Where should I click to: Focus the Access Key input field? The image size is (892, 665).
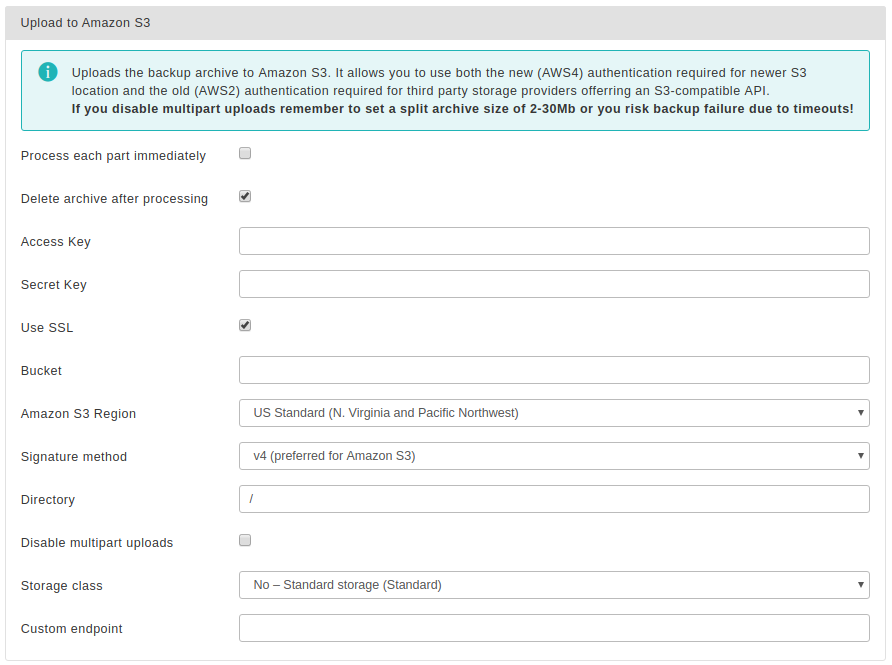[x=554, y=241]
